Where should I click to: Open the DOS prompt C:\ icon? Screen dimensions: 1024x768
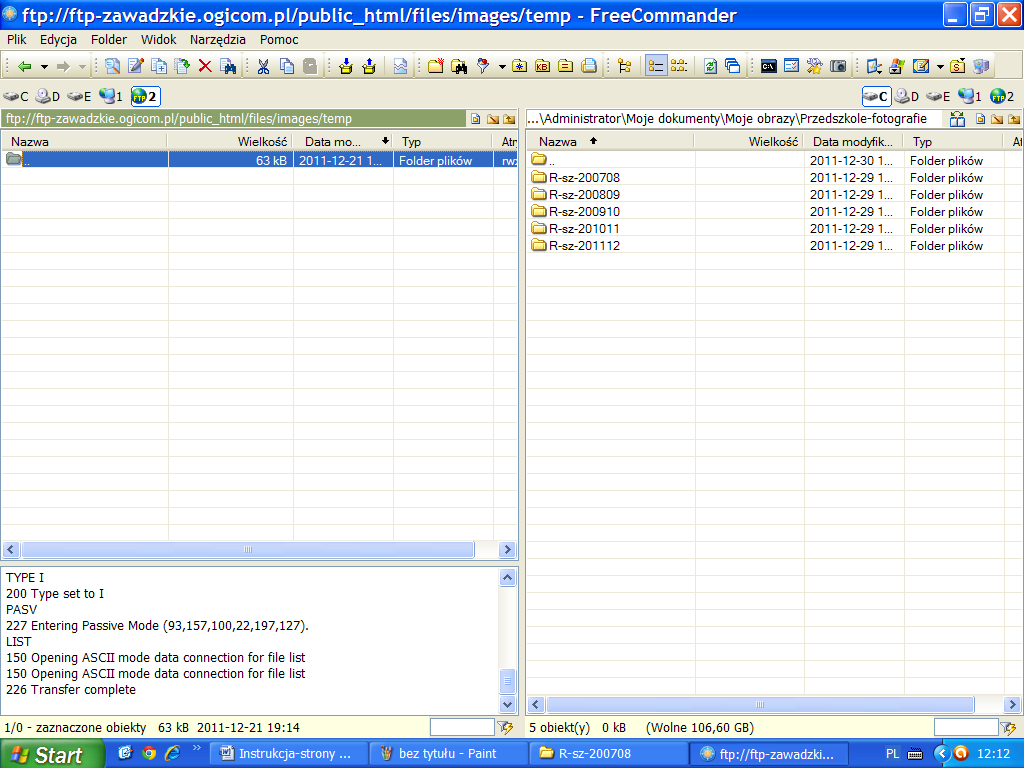tap(769, 66)
